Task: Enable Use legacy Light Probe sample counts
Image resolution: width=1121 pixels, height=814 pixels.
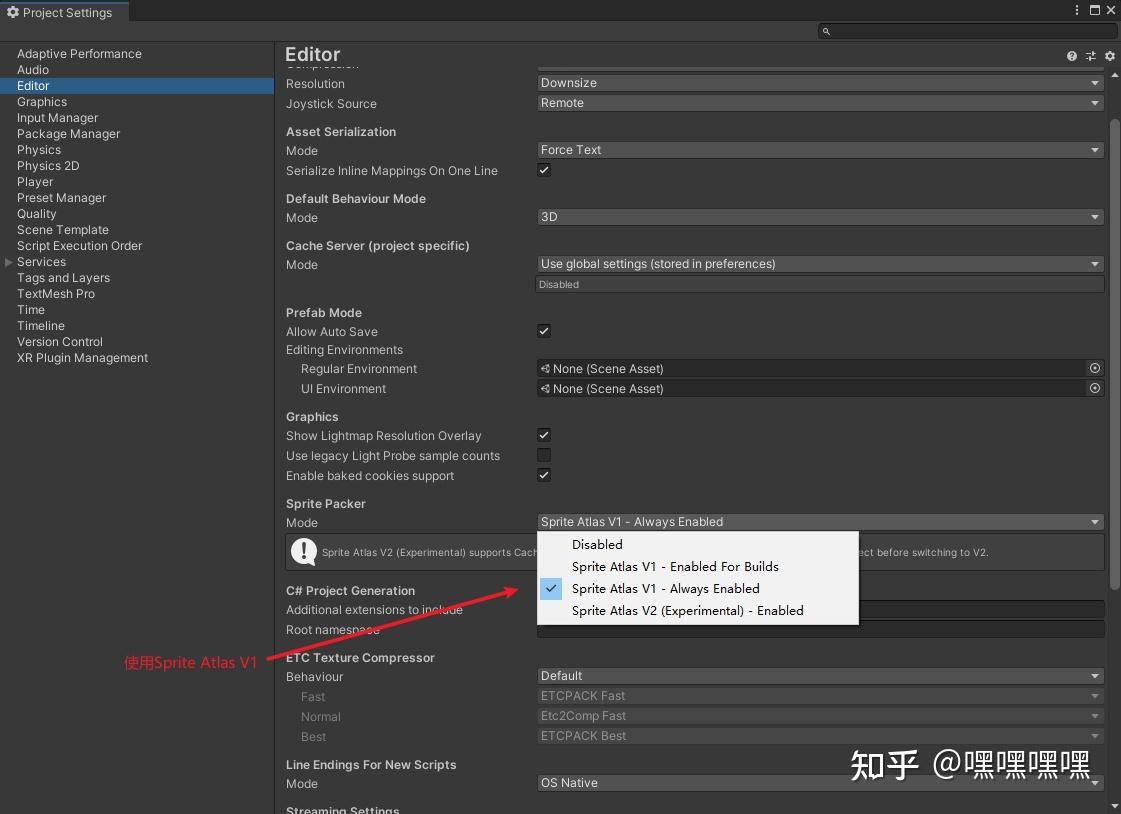Action: click(x=543, y=455)
